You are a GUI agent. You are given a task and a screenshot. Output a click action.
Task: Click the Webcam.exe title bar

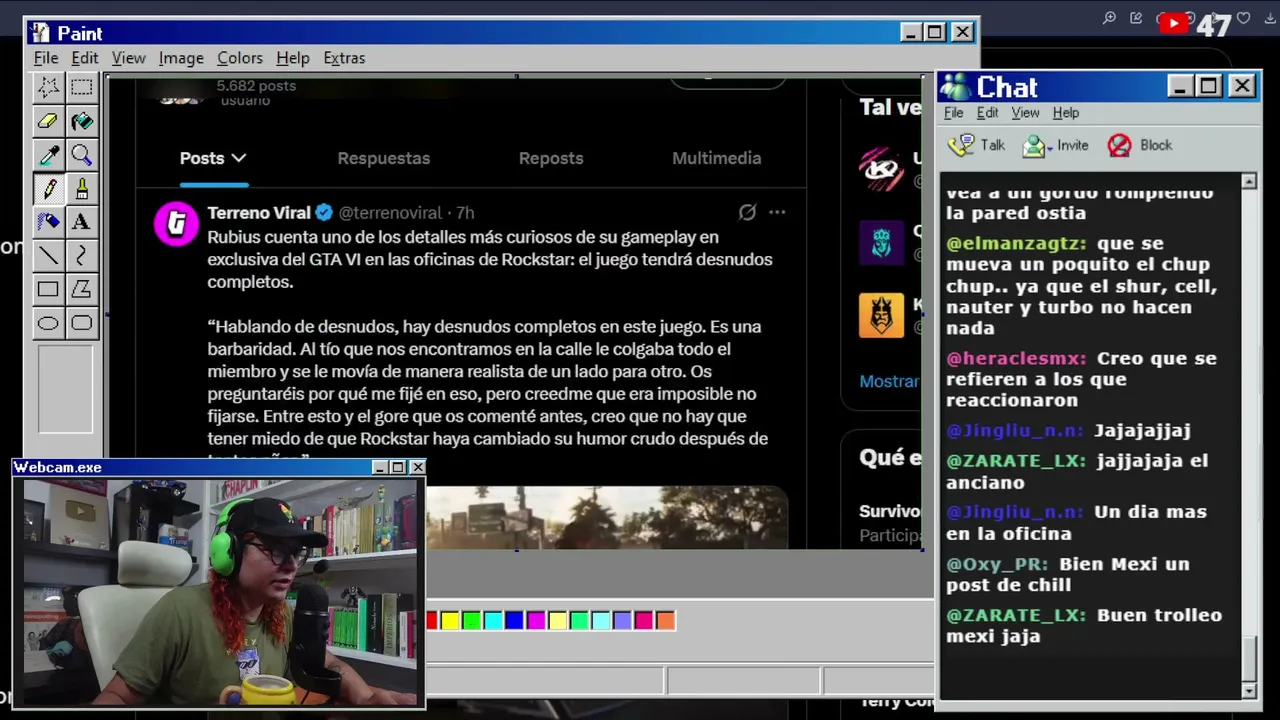(x=219, y=467)
